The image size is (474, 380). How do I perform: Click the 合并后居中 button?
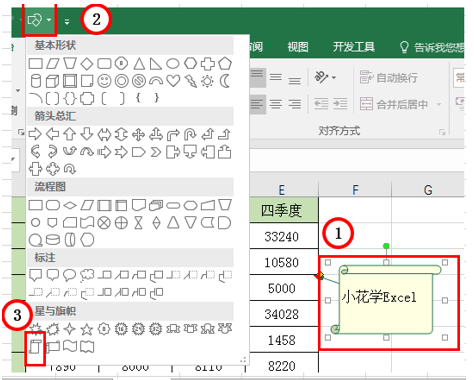[x=394, y=104]
